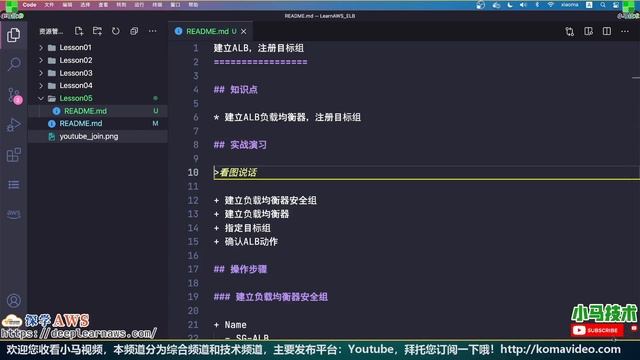Refresh the explorer file tree

pos(116,31)
